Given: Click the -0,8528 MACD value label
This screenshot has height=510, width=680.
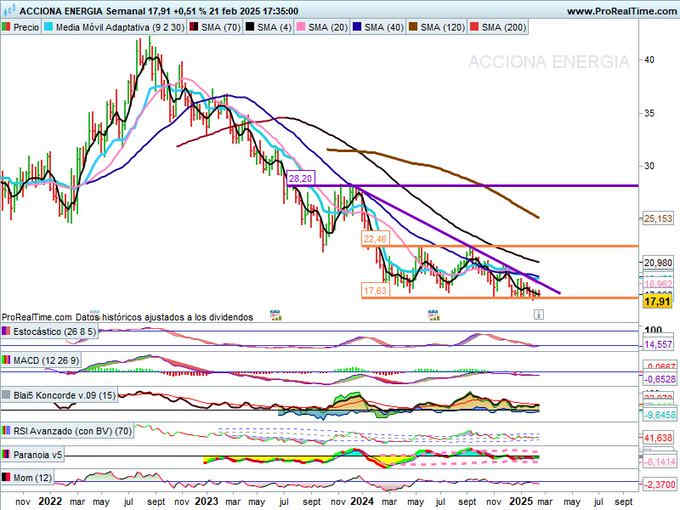Looking at the screenshot, I should pos(659,379).
